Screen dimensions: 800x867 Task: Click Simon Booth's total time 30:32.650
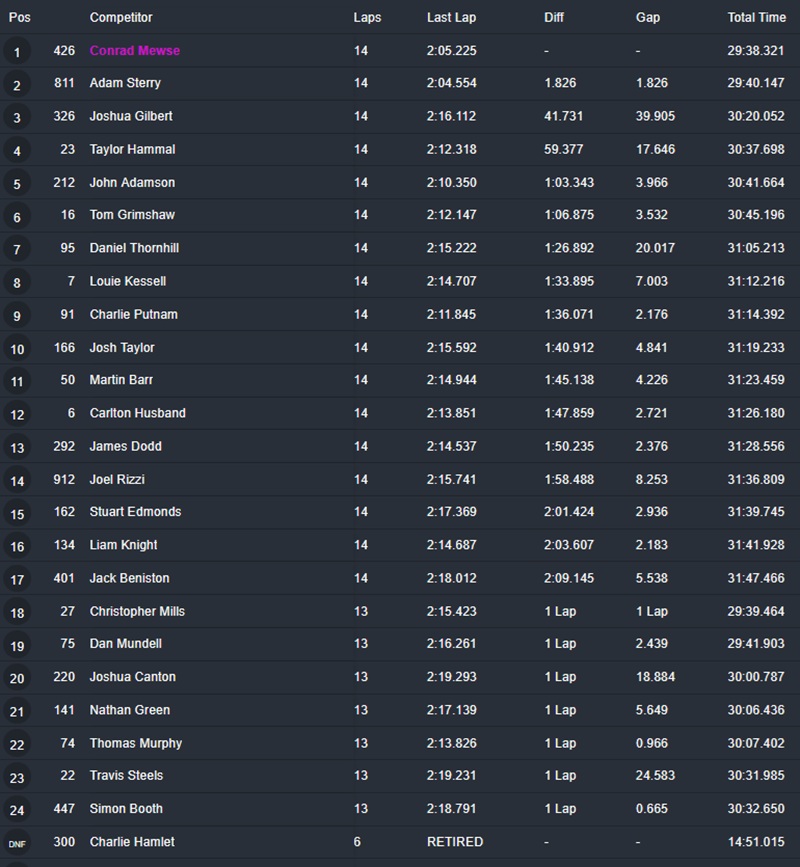[x=756, y=809]
